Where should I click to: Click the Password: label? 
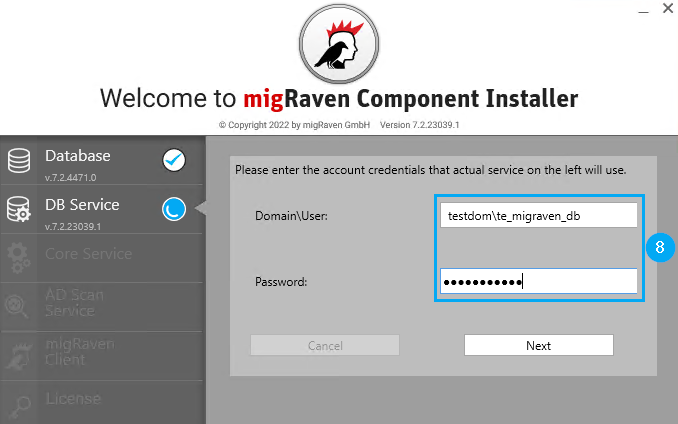coord(281,282)
